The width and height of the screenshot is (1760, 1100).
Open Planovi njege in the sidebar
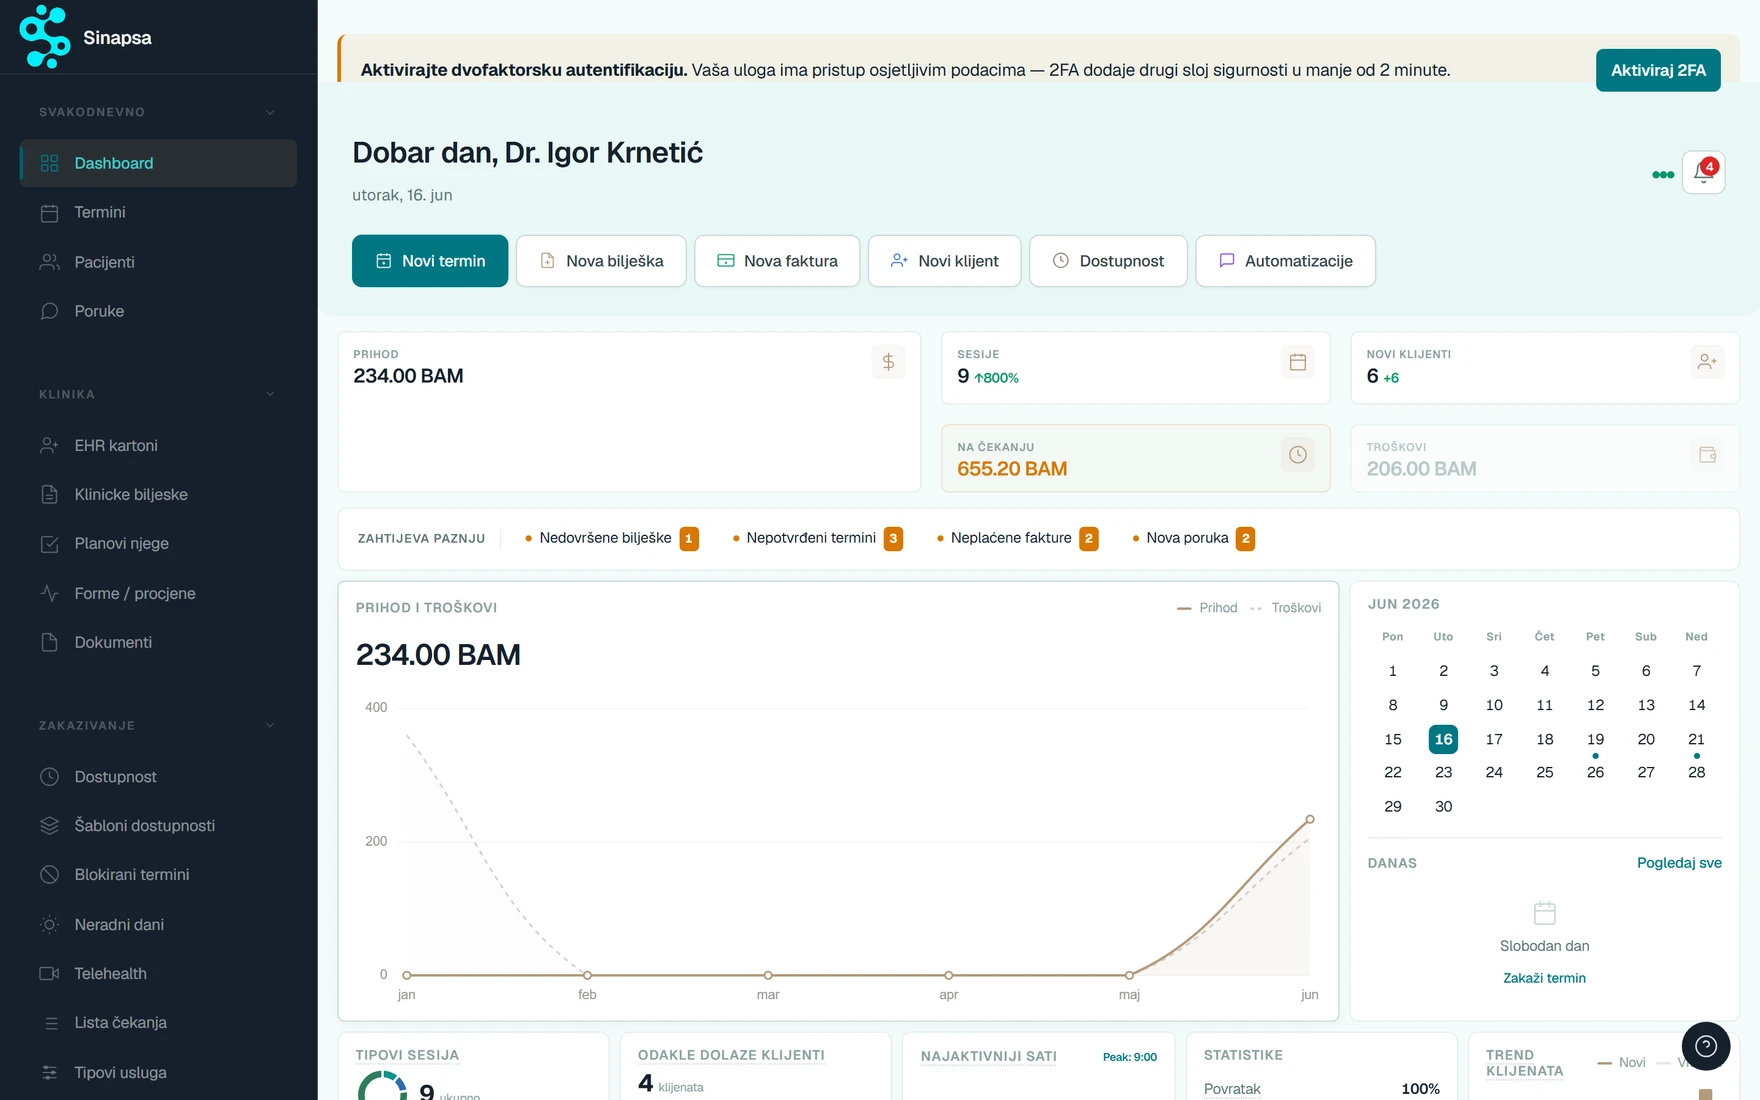pyautogui.click(x=158, y=543)
